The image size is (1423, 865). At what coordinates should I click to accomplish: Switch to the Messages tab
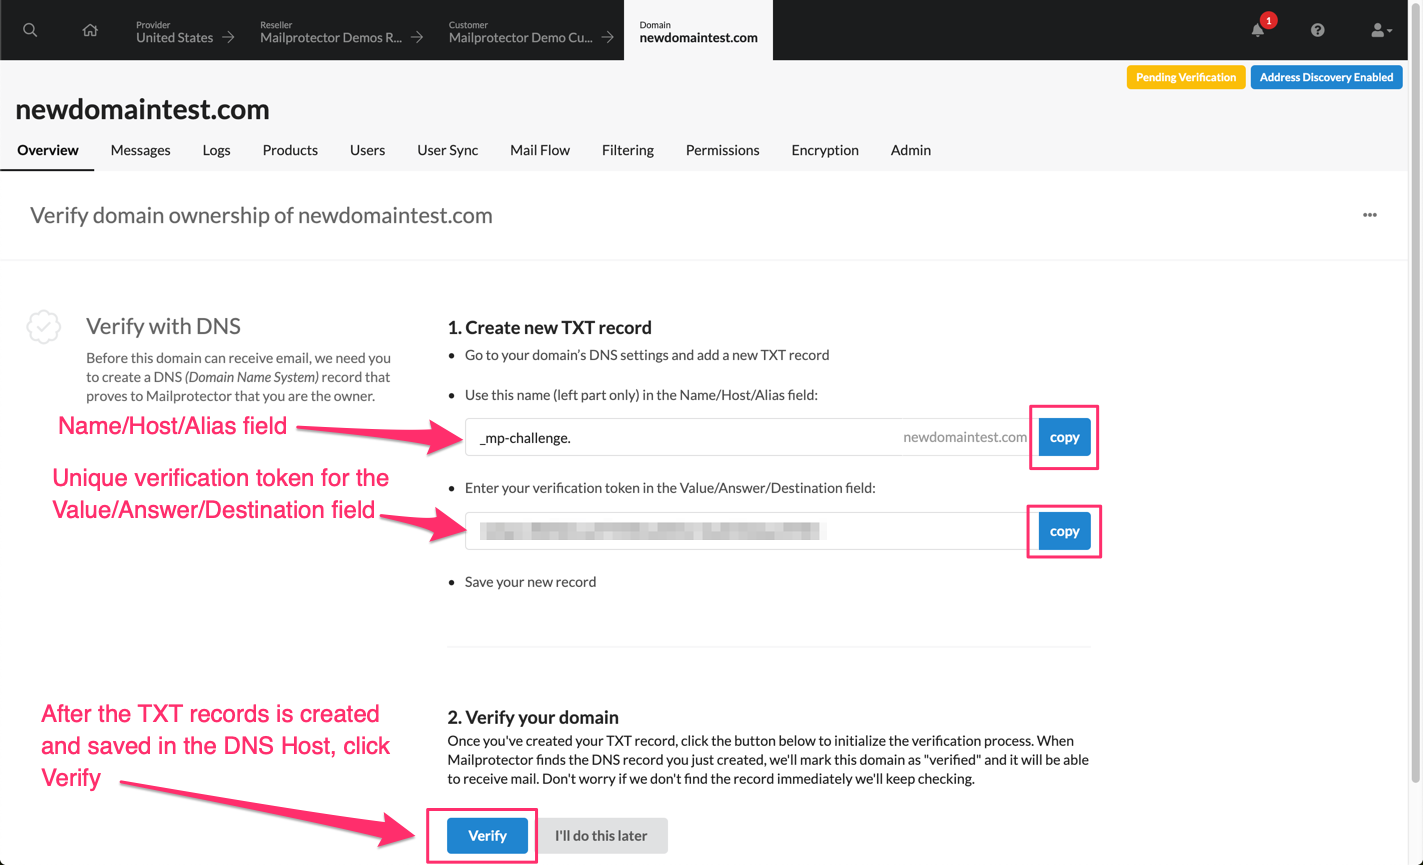(140, 150)
